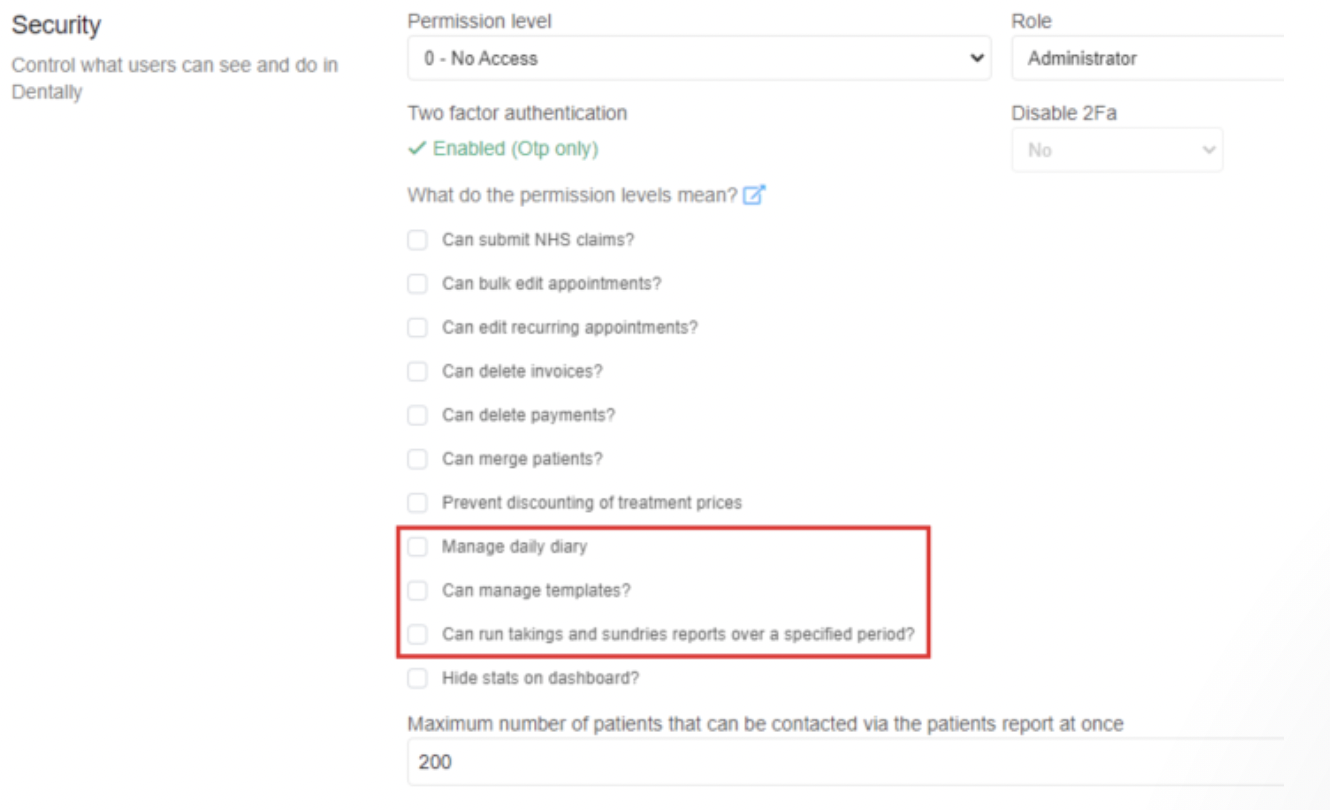Enable the Manage daily diary checkbox
The width and height of the screenshot is (1330, 810).
point(417,547)
